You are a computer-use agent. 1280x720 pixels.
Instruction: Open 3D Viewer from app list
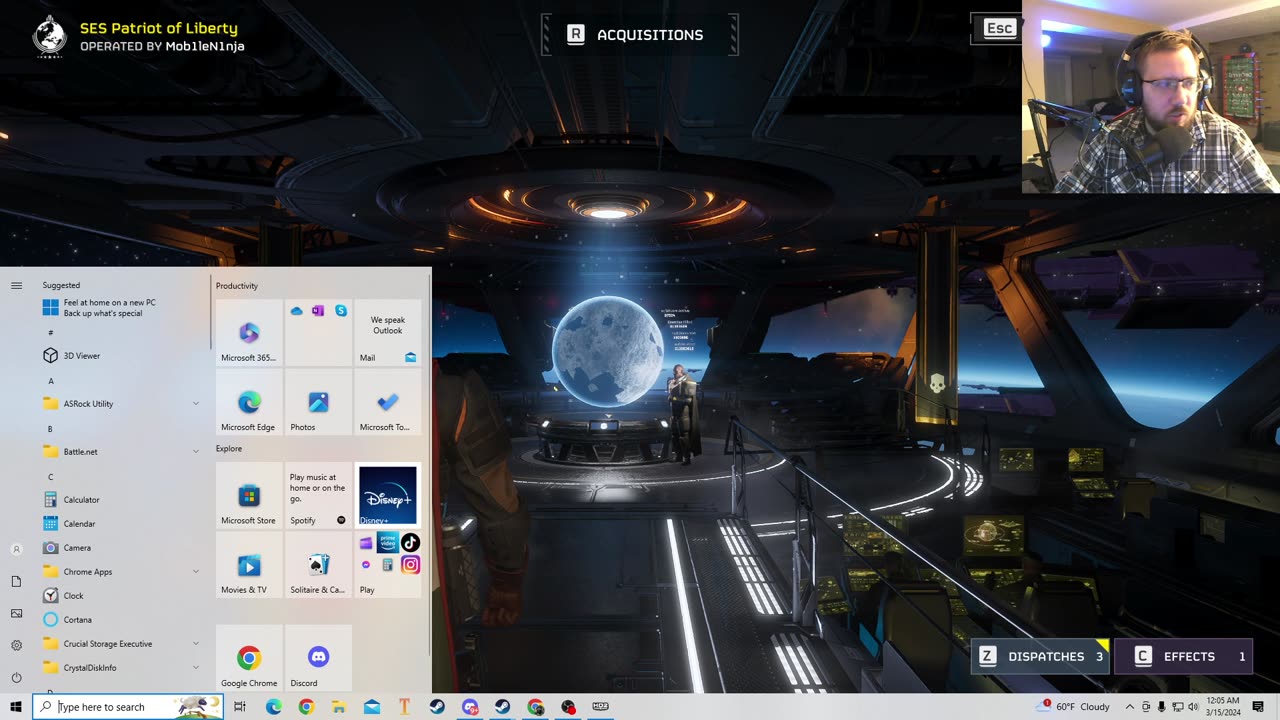tap(120, 356)
